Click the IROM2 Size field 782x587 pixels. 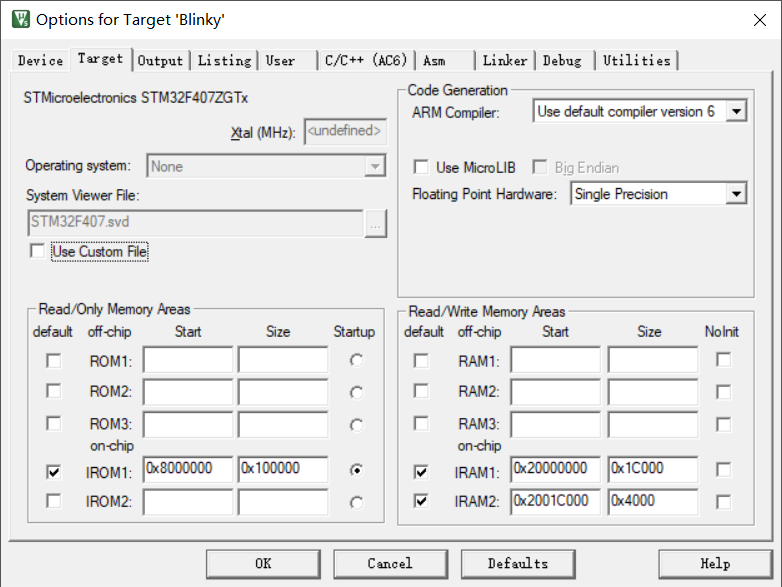pos(283,502)
